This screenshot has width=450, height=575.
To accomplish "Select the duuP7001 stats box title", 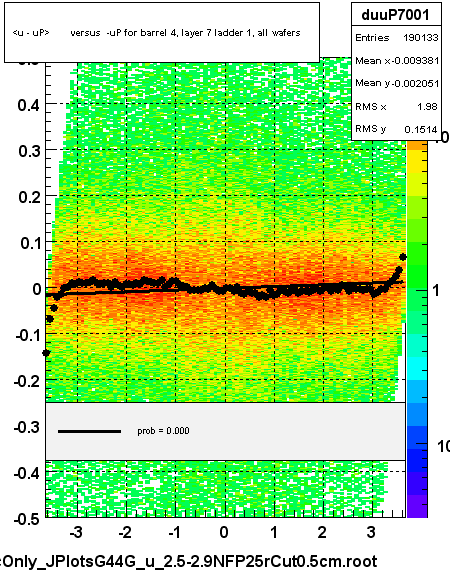I will [x=396, y=15].
